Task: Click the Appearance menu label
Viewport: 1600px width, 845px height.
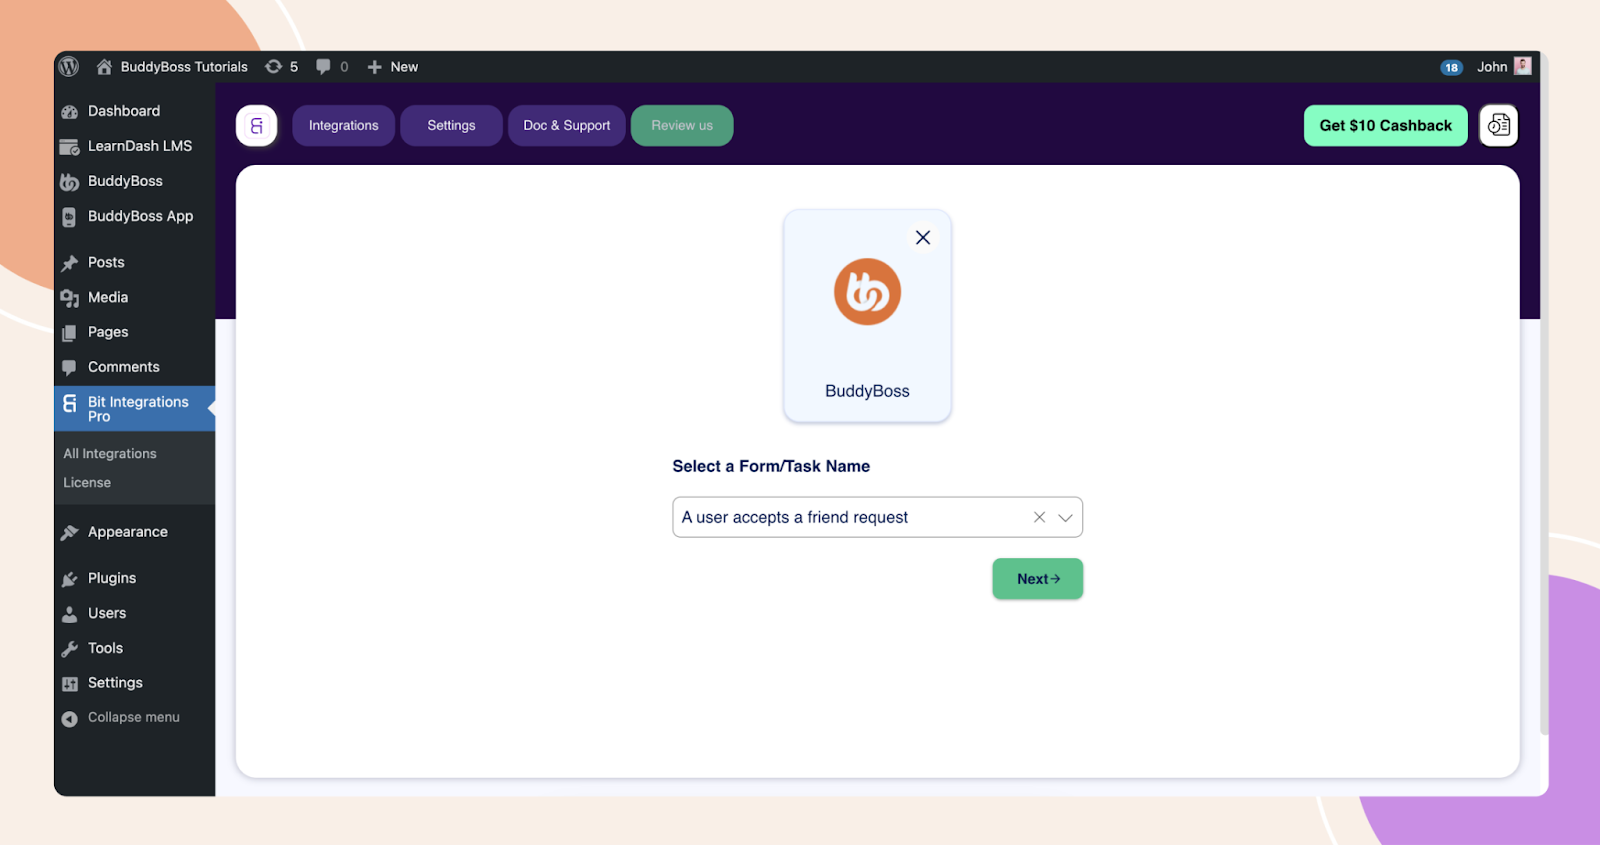Action: tap(128, 532)
